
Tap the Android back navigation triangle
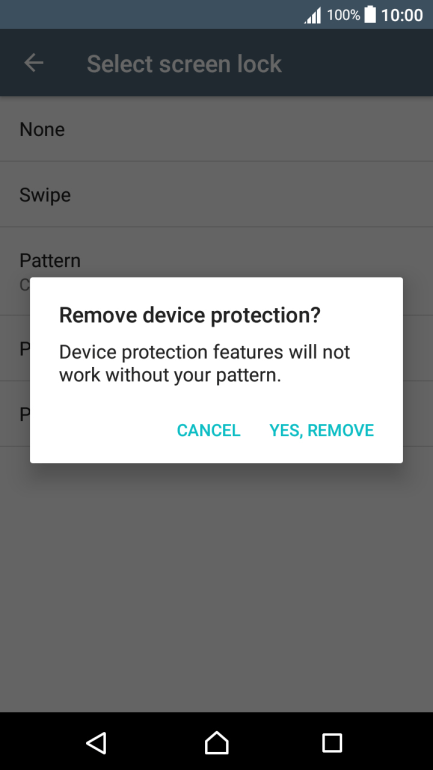click(x=97, y=742)
